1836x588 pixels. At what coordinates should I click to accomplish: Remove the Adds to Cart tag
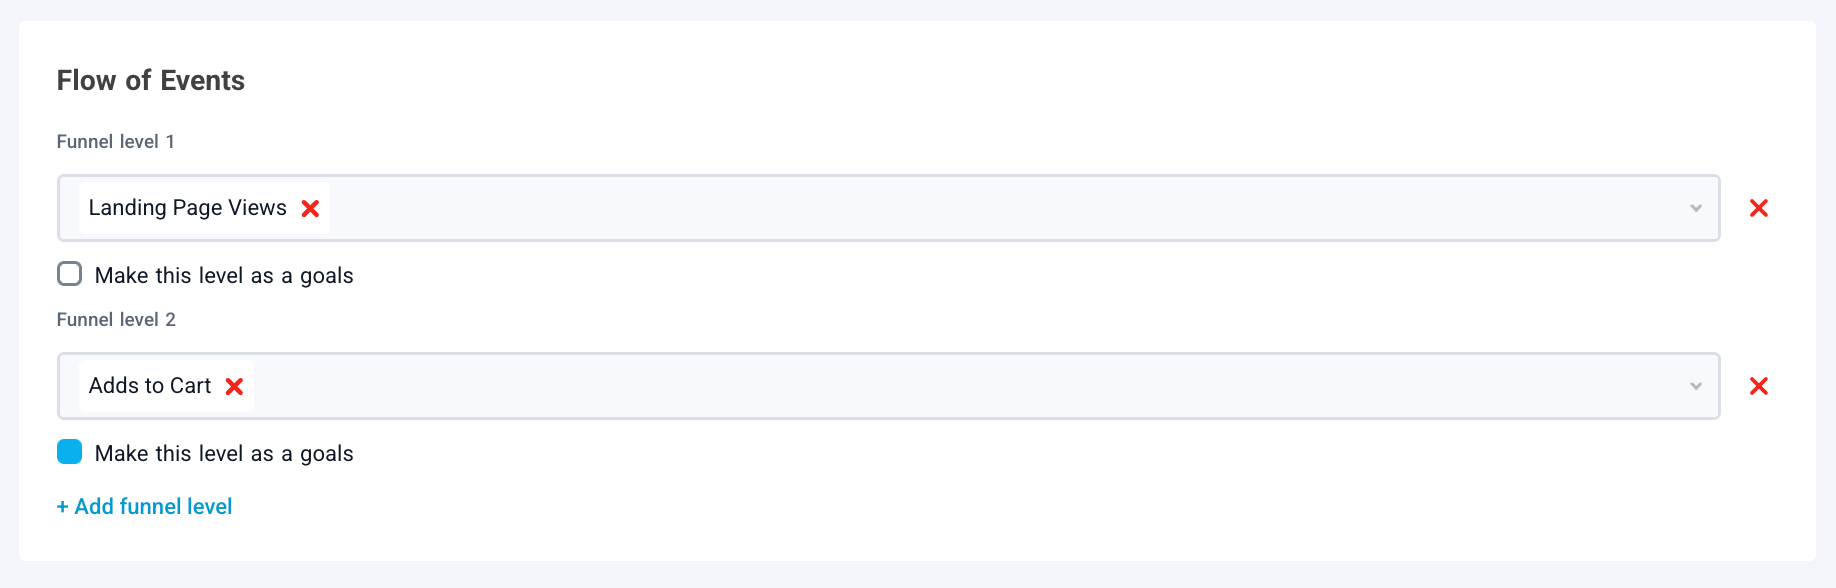(x=234, y=386)
